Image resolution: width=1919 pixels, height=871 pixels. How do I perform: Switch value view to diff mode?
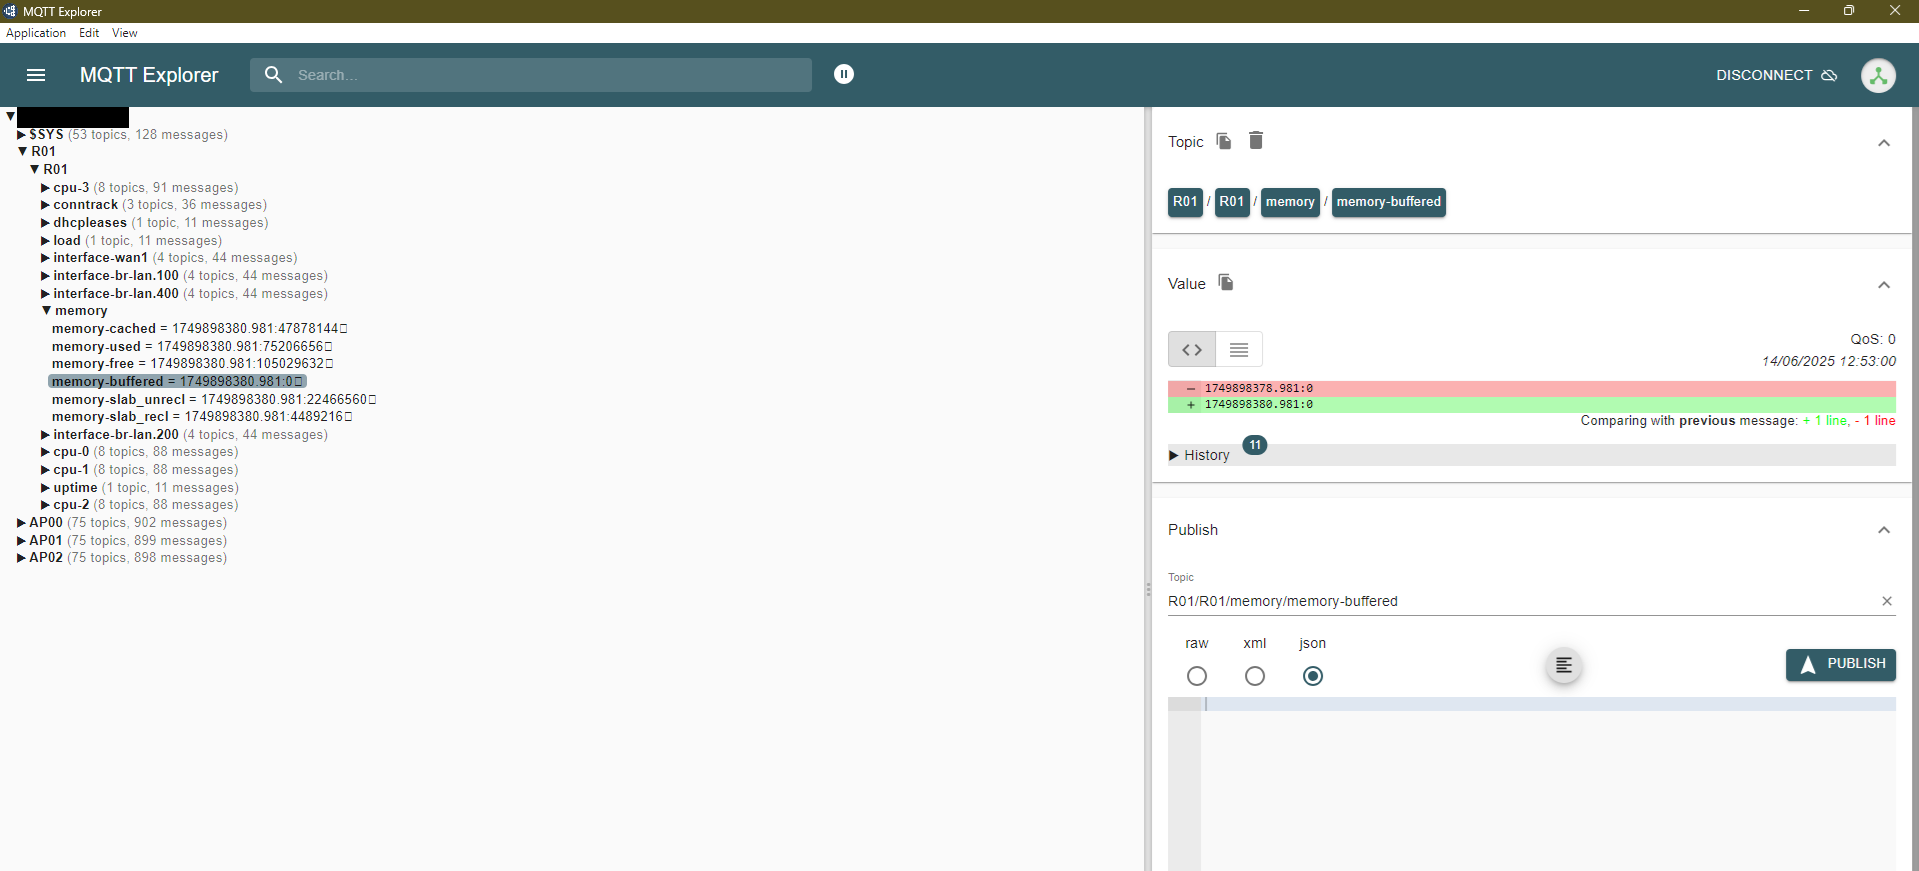(x=1192, y=350)
